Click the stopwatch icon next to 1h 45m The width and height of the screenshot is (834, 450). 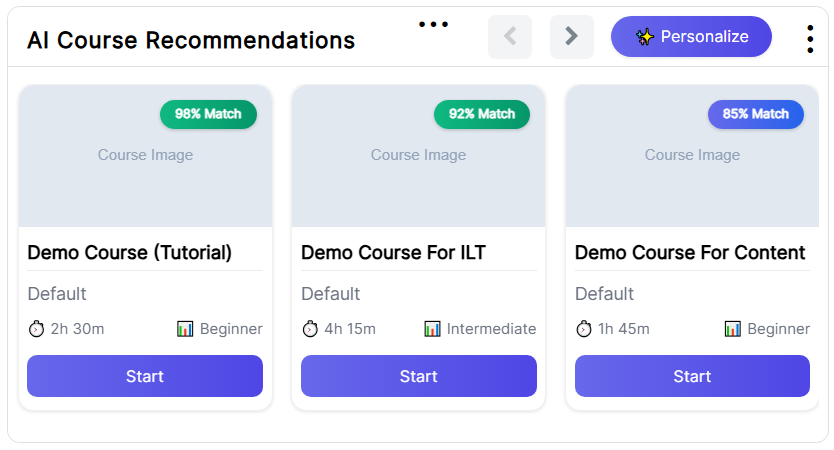pyautogui.click(x=583, y=329)
